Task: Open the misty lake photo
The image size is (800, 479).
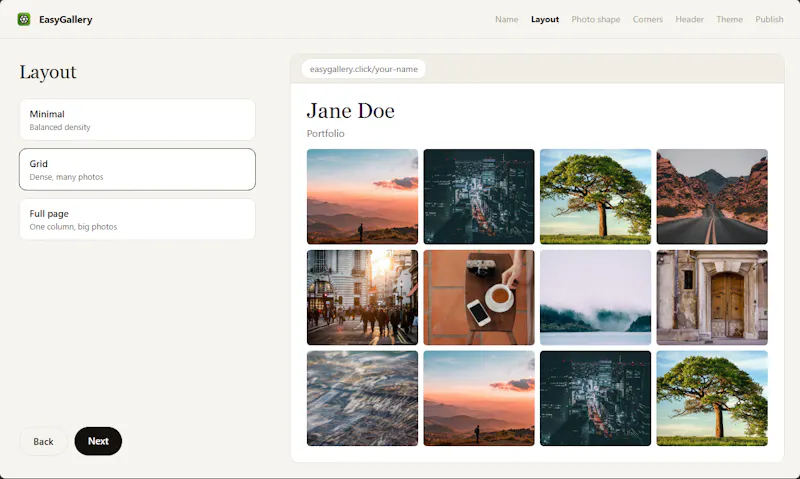Action: (595, 297)
